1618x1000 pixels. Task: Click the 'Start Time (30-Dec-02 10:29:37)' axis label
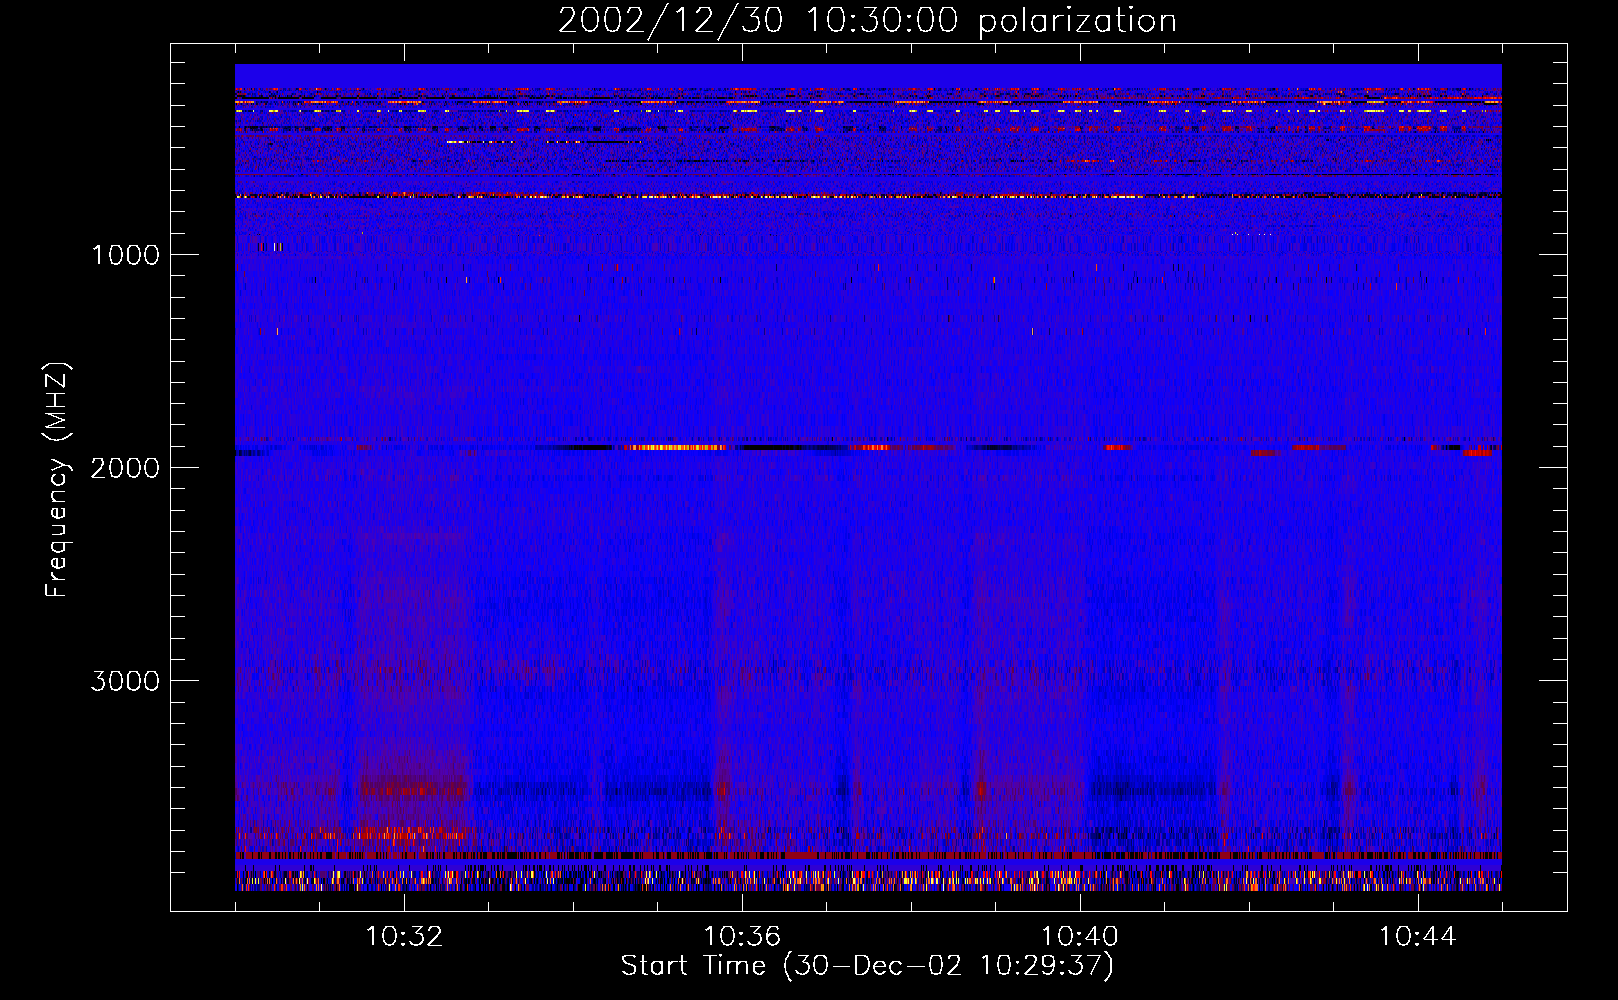pos(867,966)
